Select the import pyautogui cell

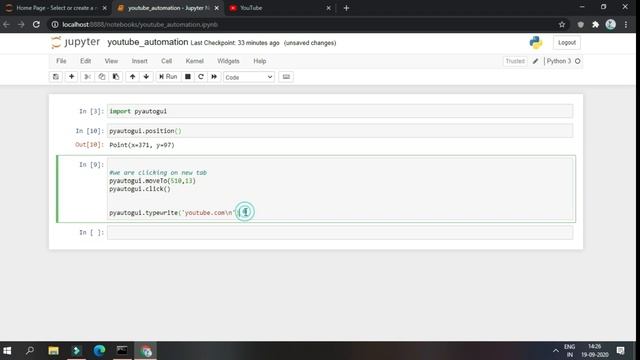click(x=340, y=111)
